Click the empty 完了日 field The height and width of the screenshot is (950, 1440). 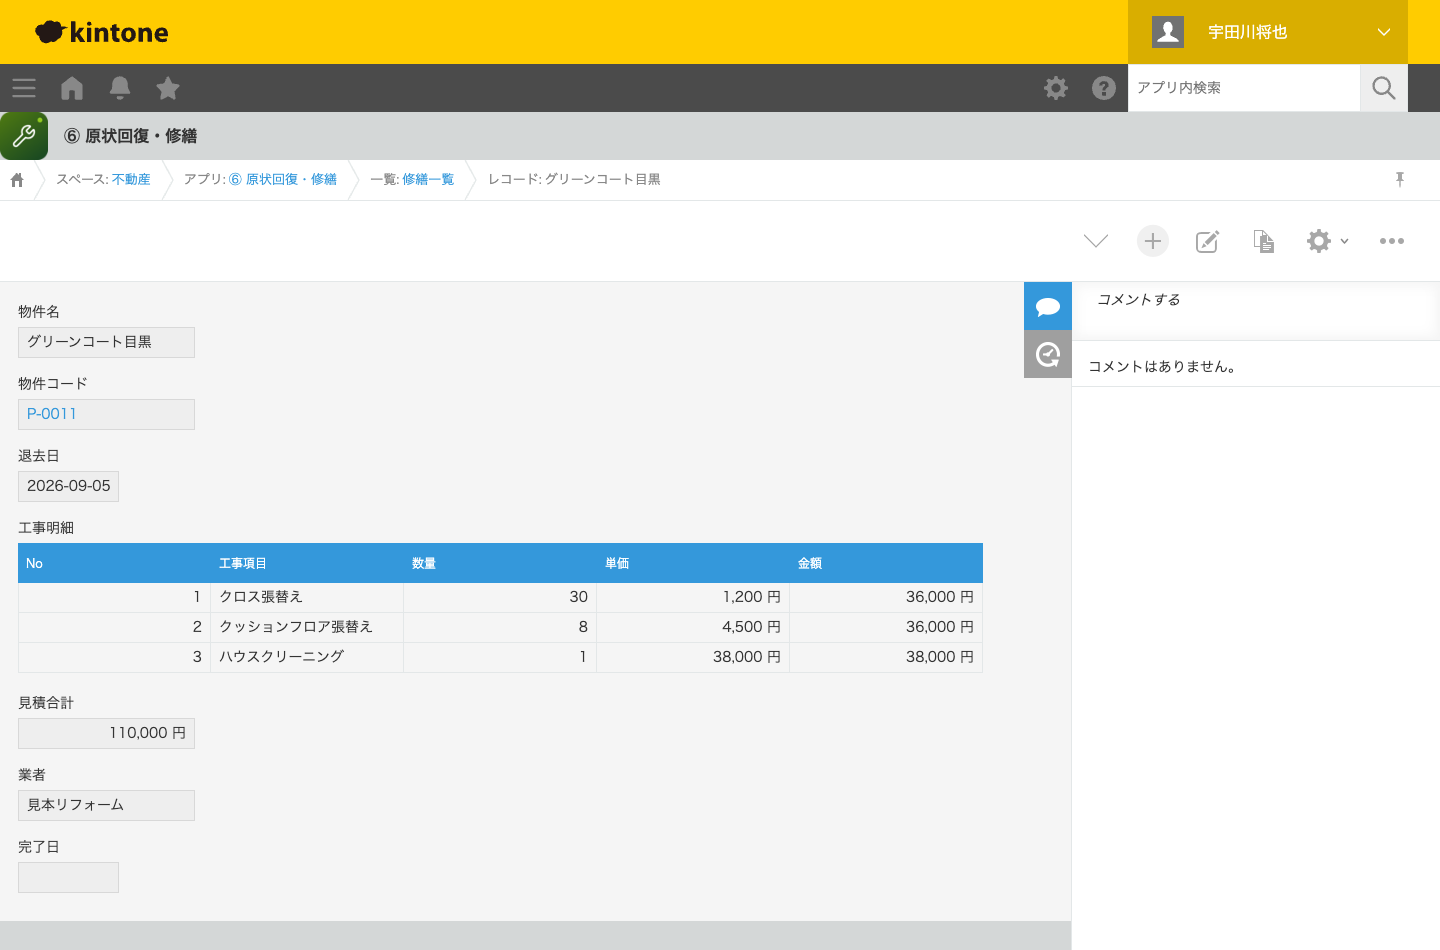click(68, 877)
